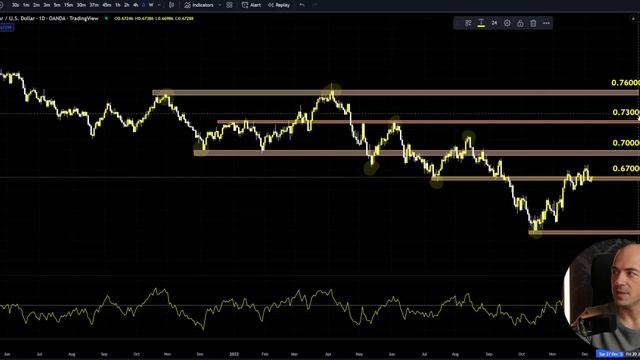
Task: Select the 5m timeframe
Action: tap(57, 5)
